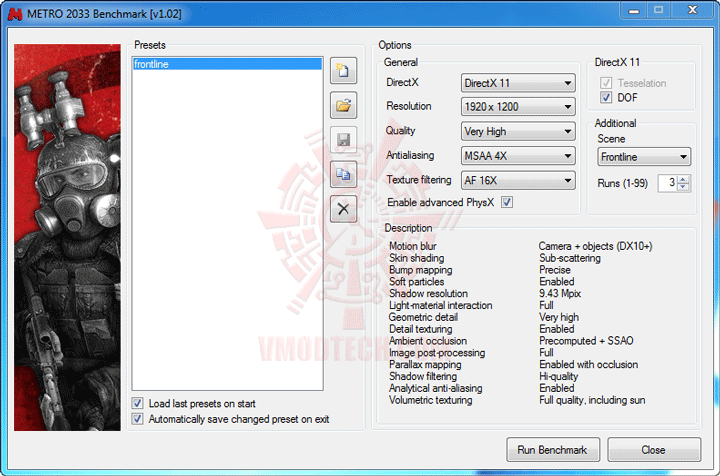Click the 'Enabled with occlusion' value text
The width and height of the screenshot is (720, 476).
[588, 365]
